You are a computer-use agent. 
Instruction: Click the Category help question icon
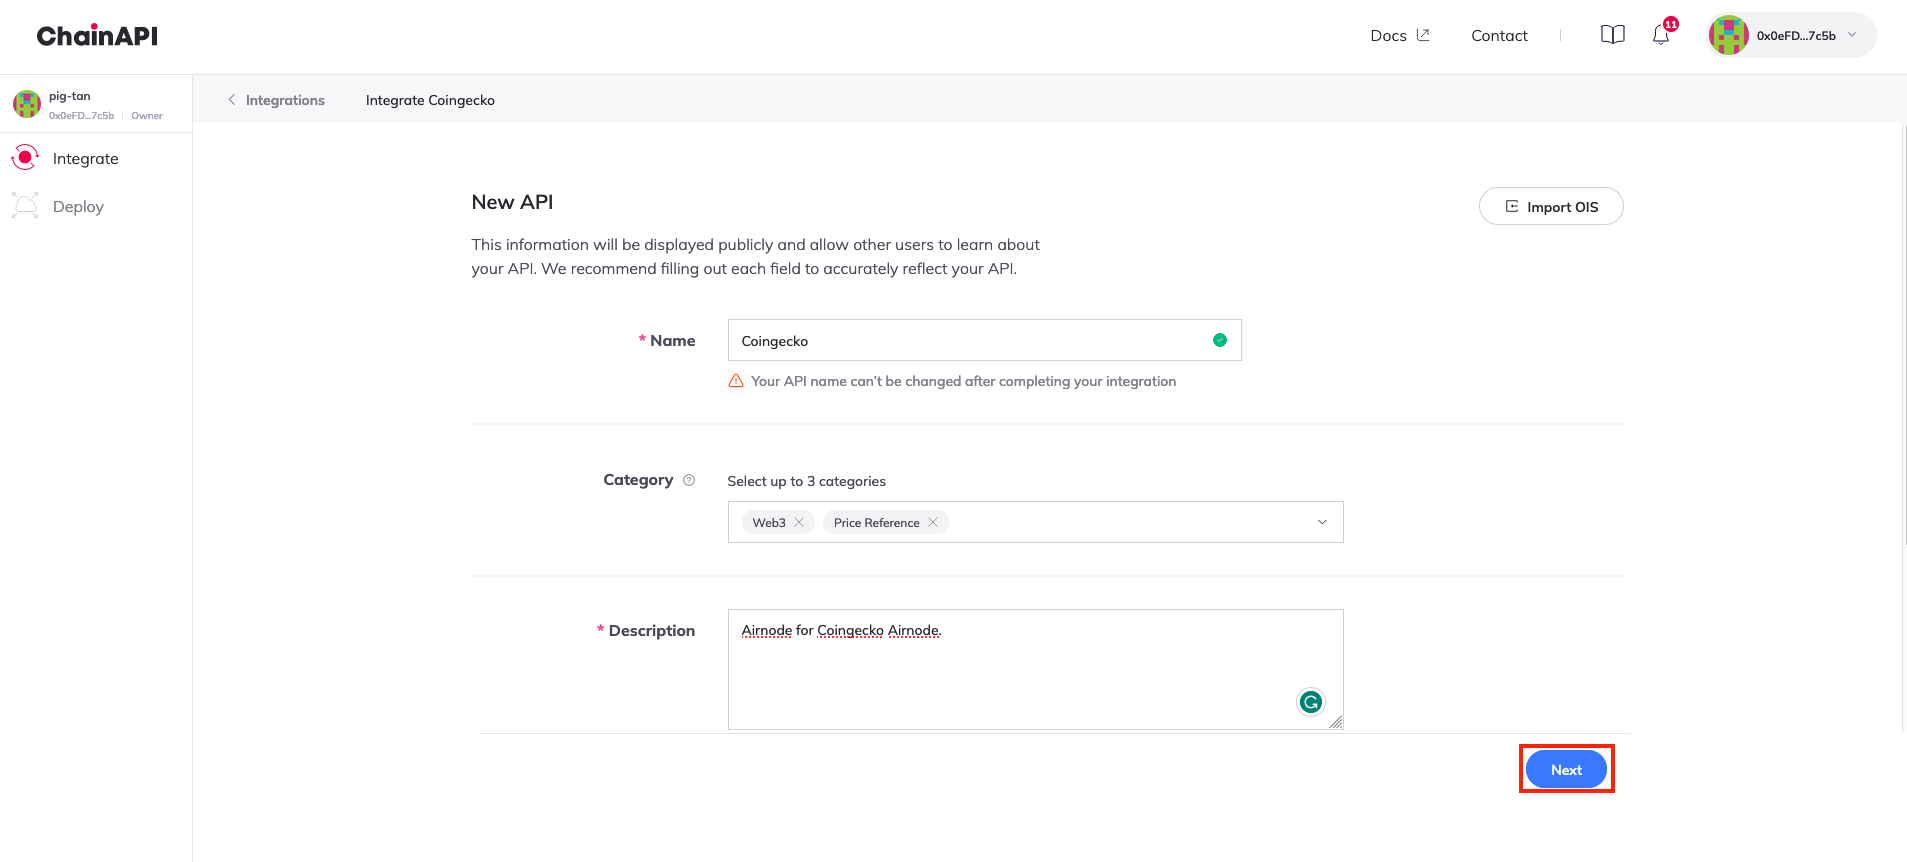point(689,480)
